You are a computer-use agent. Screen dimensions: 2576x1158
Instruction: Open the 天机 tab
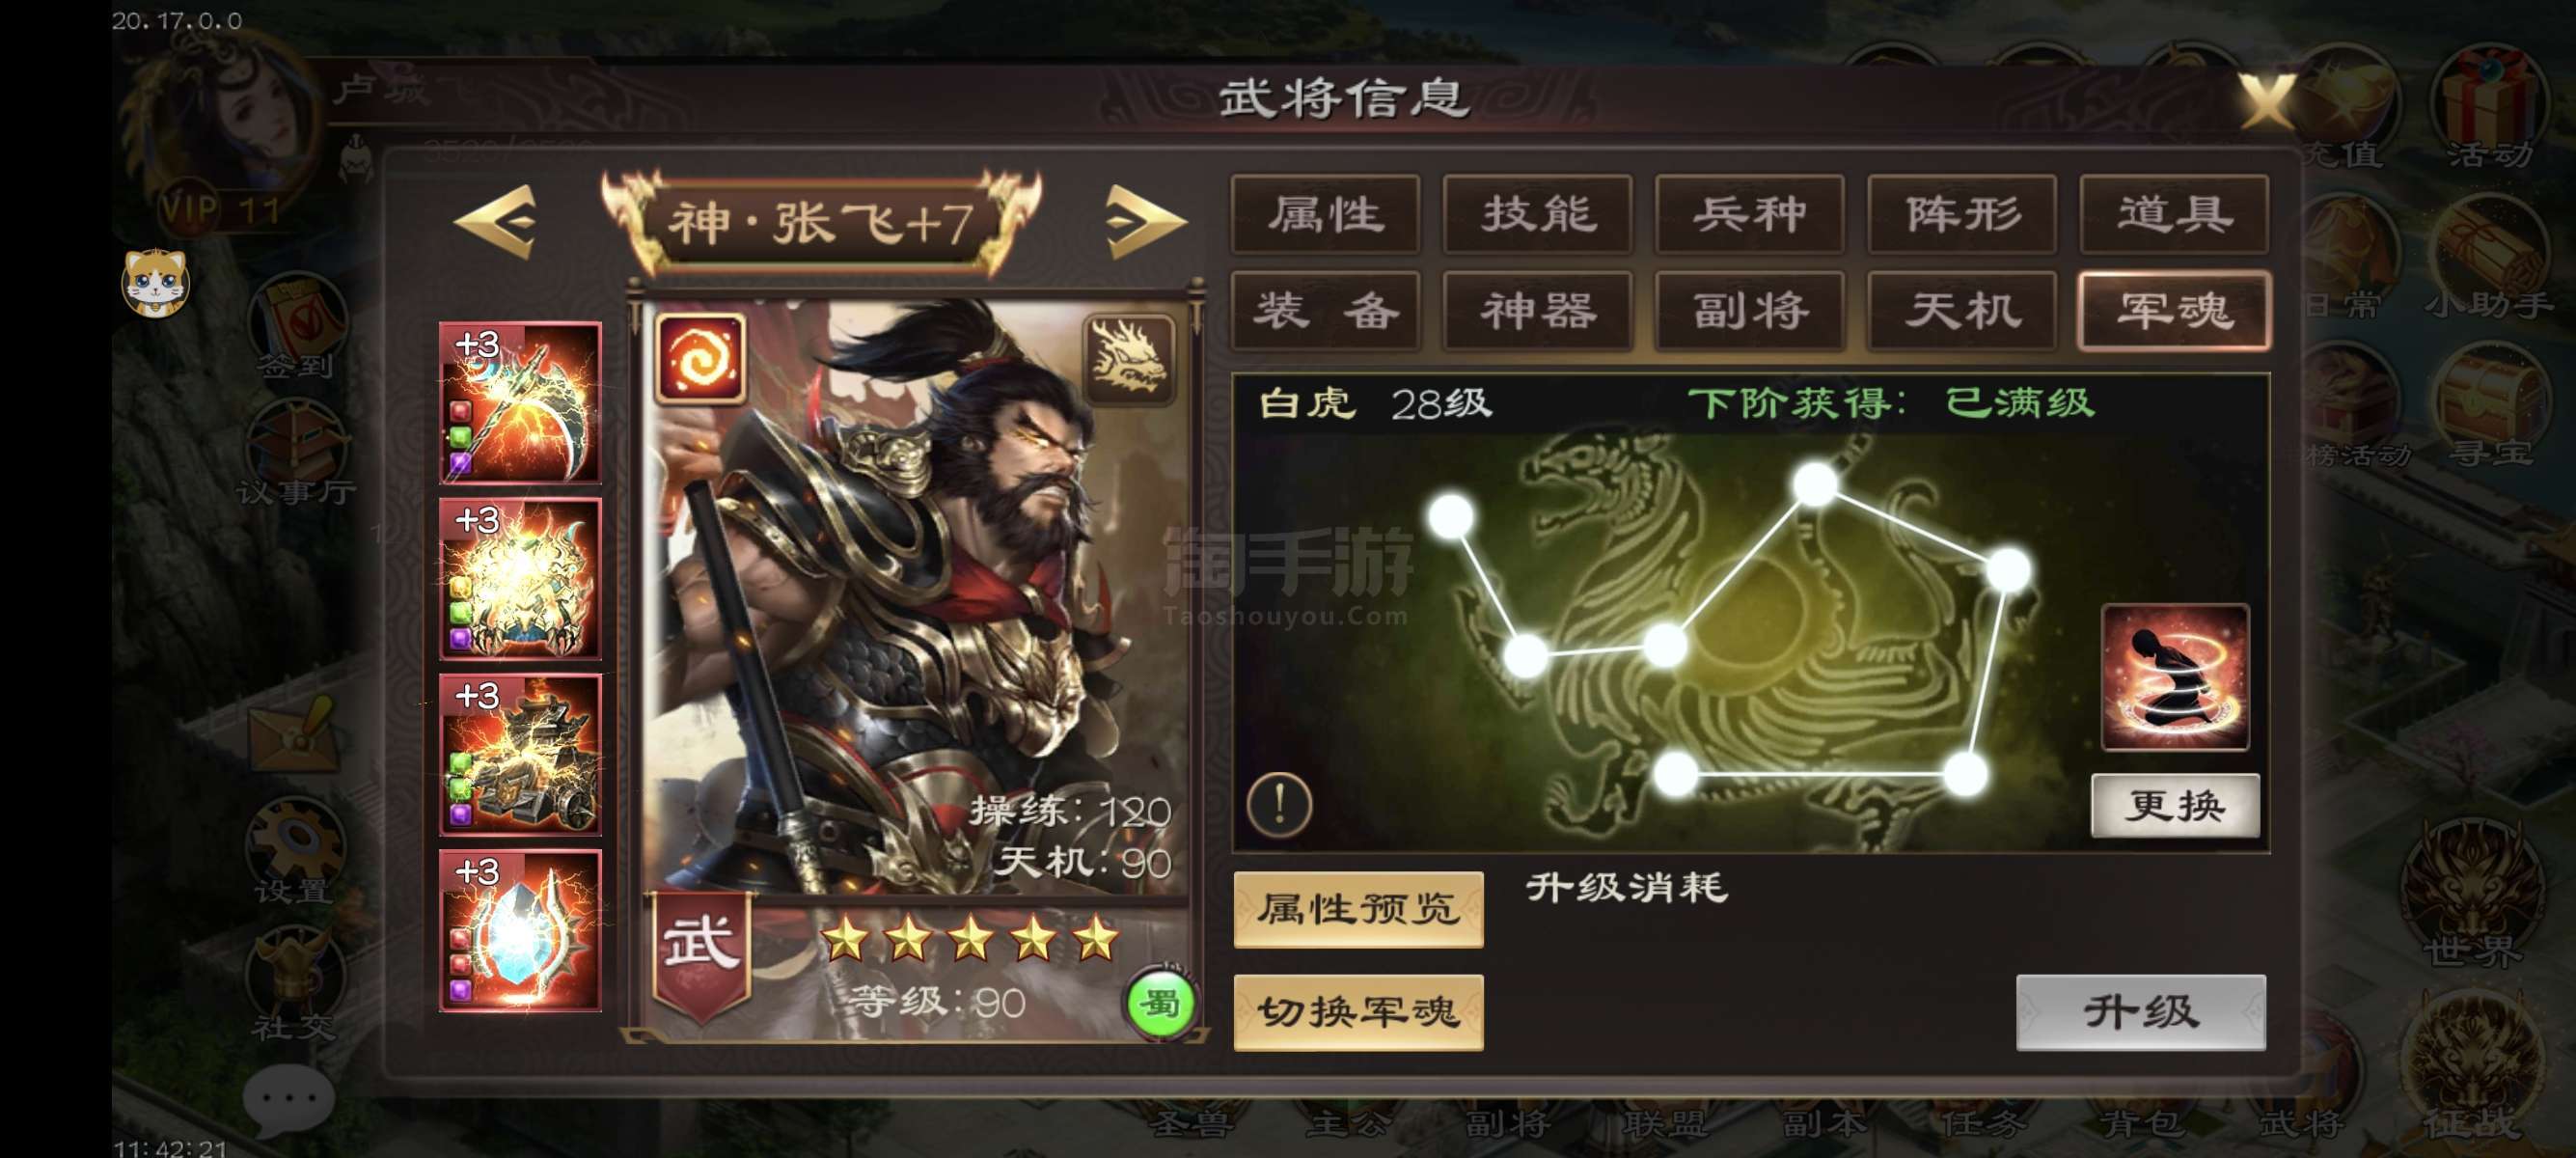pos(1961,310)
